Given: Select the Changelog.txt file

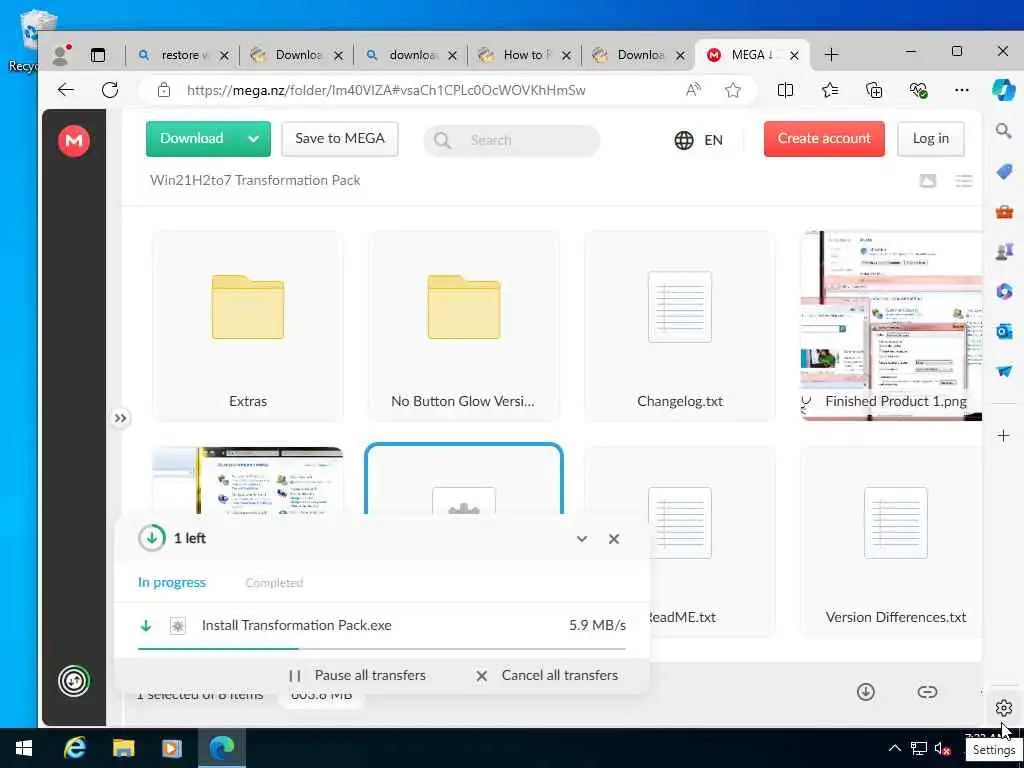Looking at the screenshot, I should (680, 326).
